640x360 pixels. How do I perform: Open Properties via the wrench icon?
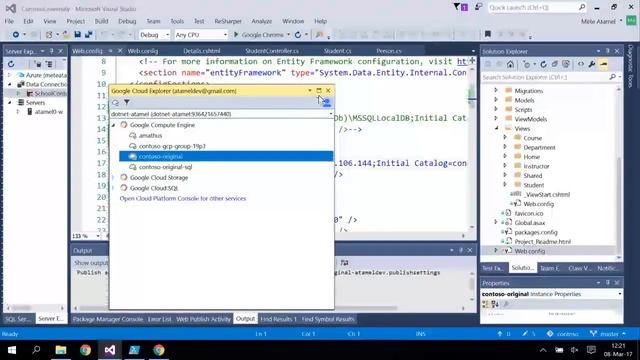592,64
